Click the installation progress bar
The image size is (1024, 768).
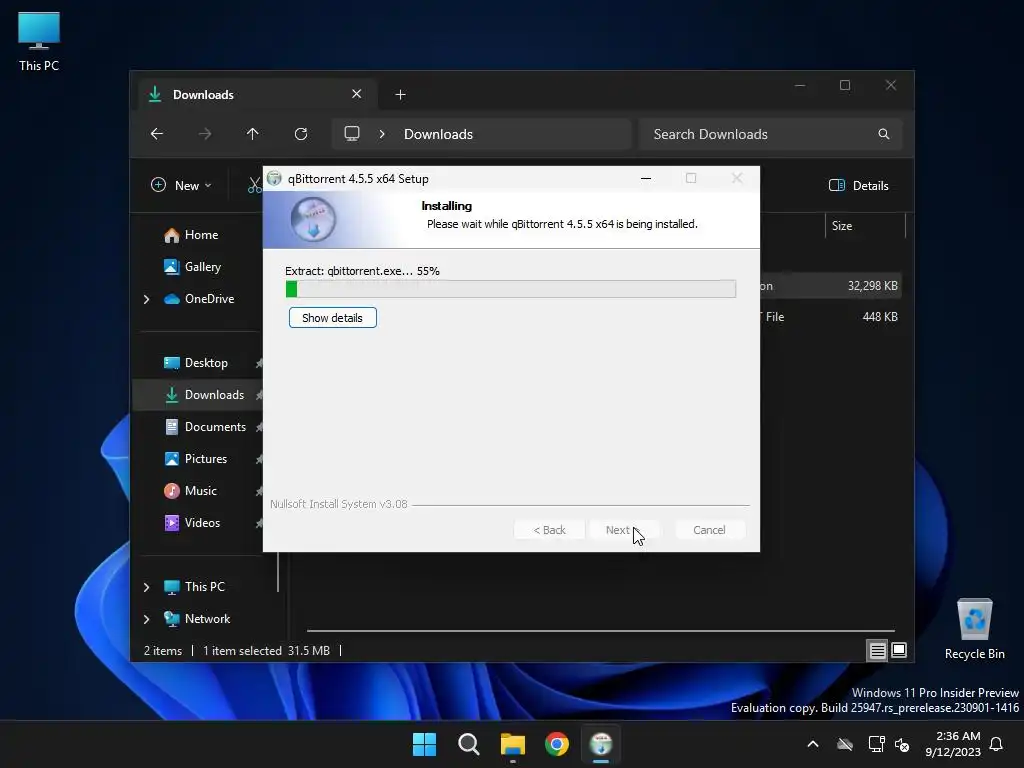511,289
